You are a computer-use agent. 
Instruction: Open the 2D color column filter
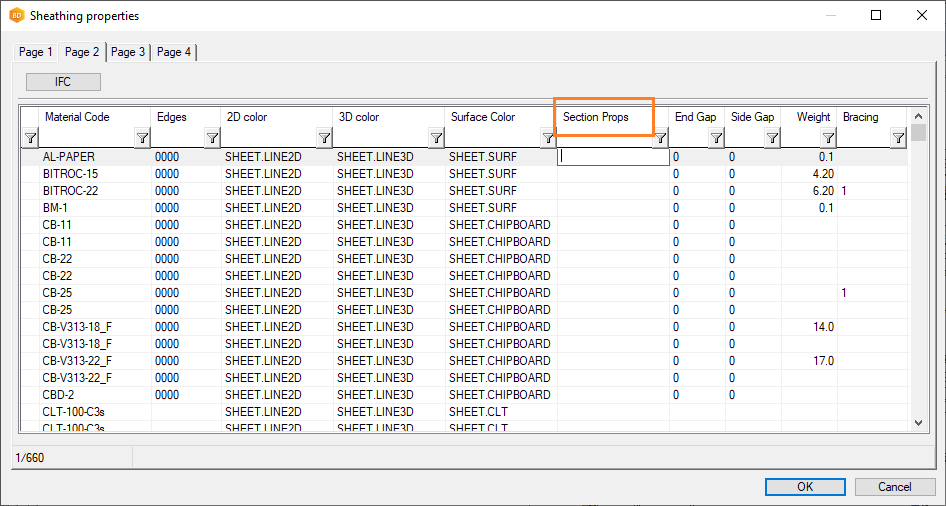(324, 138)
